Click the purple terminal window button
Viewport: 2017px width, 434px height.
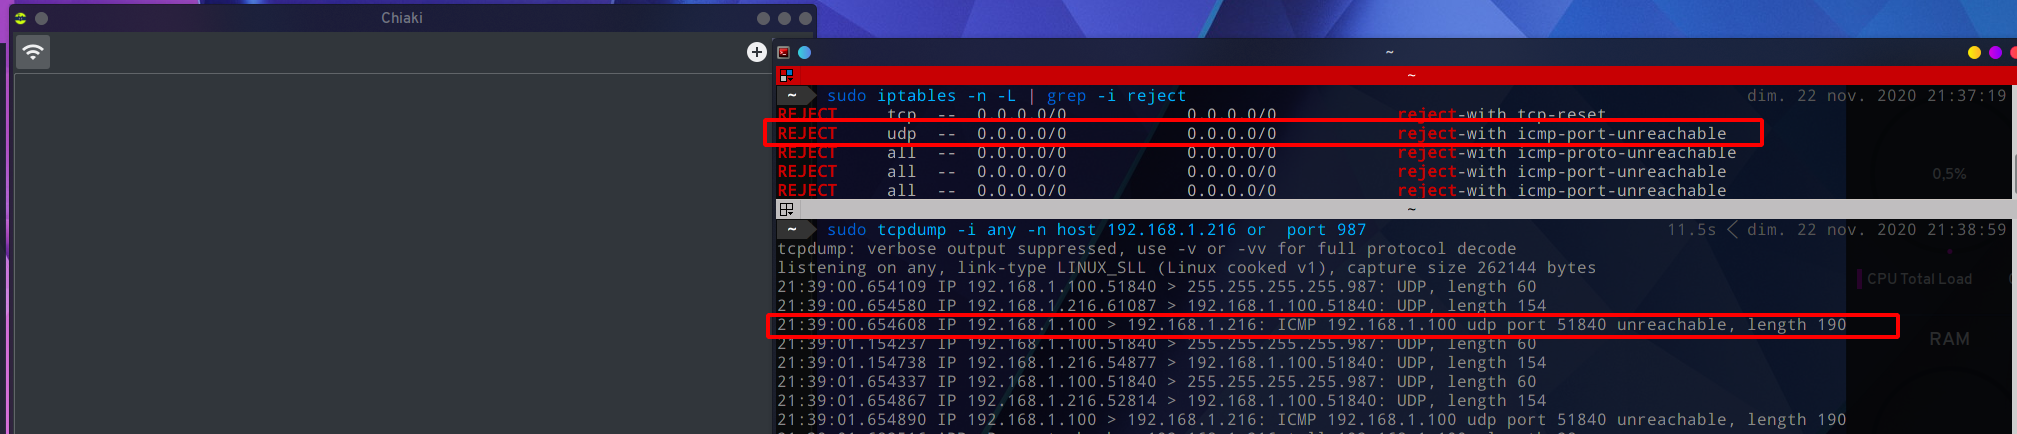(x=1995, y=52)
